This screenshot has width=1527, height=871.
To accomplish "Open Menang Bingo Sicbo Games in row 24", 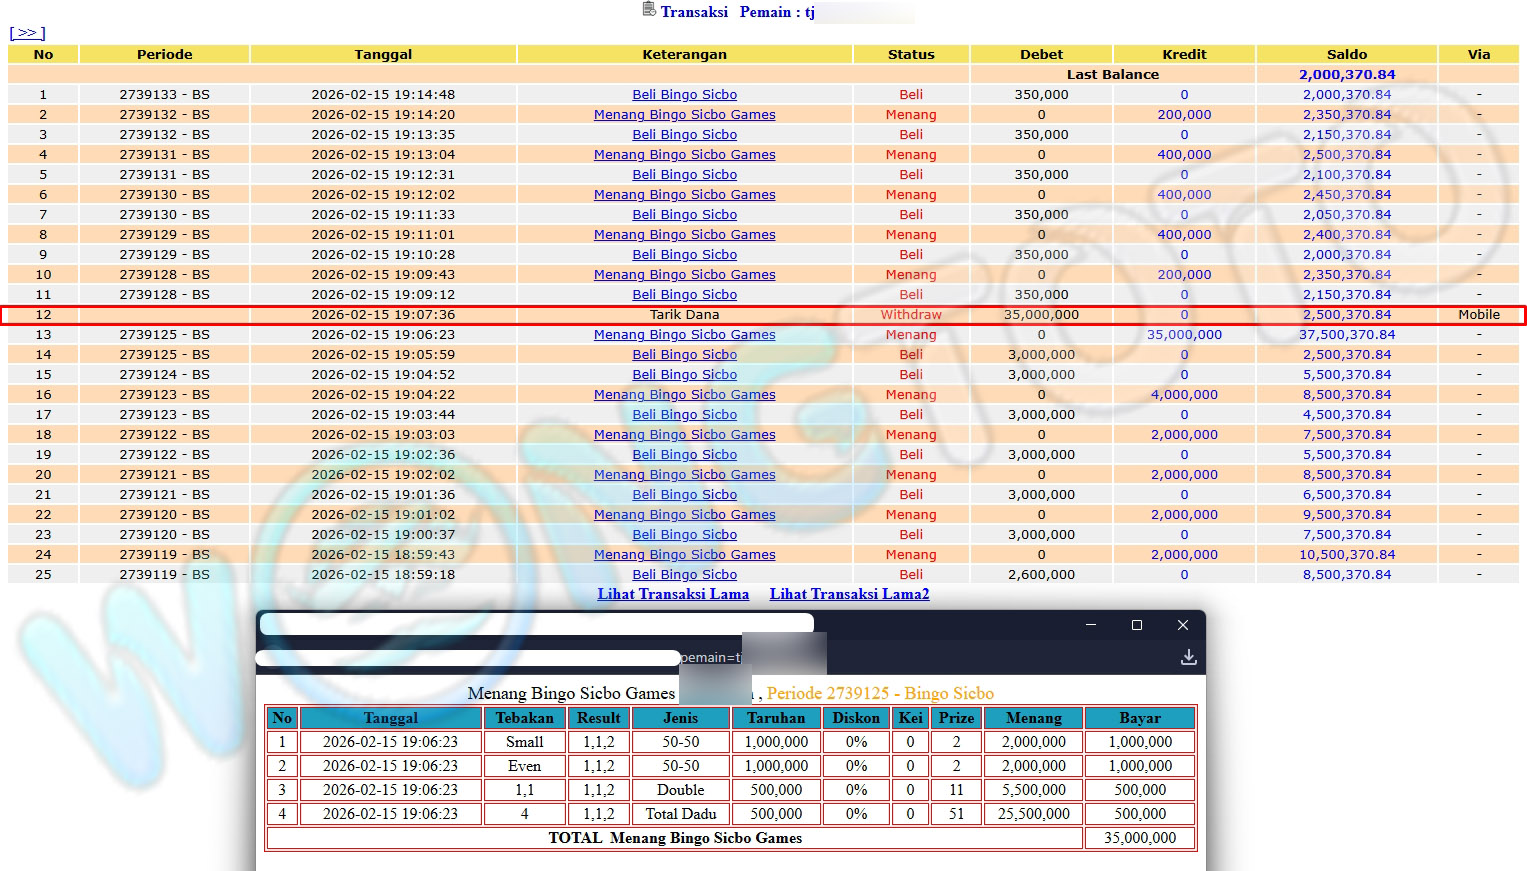I will point(684,555).
